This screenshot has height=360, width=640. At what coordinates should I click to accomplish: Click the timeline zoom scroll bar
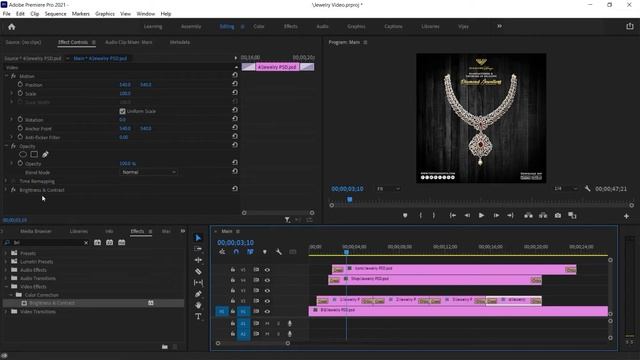tap(253, 343)
